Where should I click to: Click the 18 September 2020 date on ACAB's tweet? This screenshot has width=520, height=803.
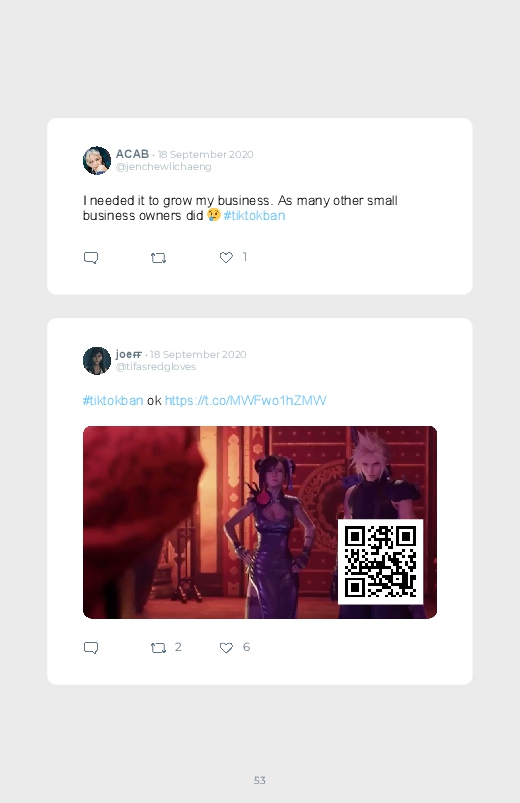coord(205,154)
